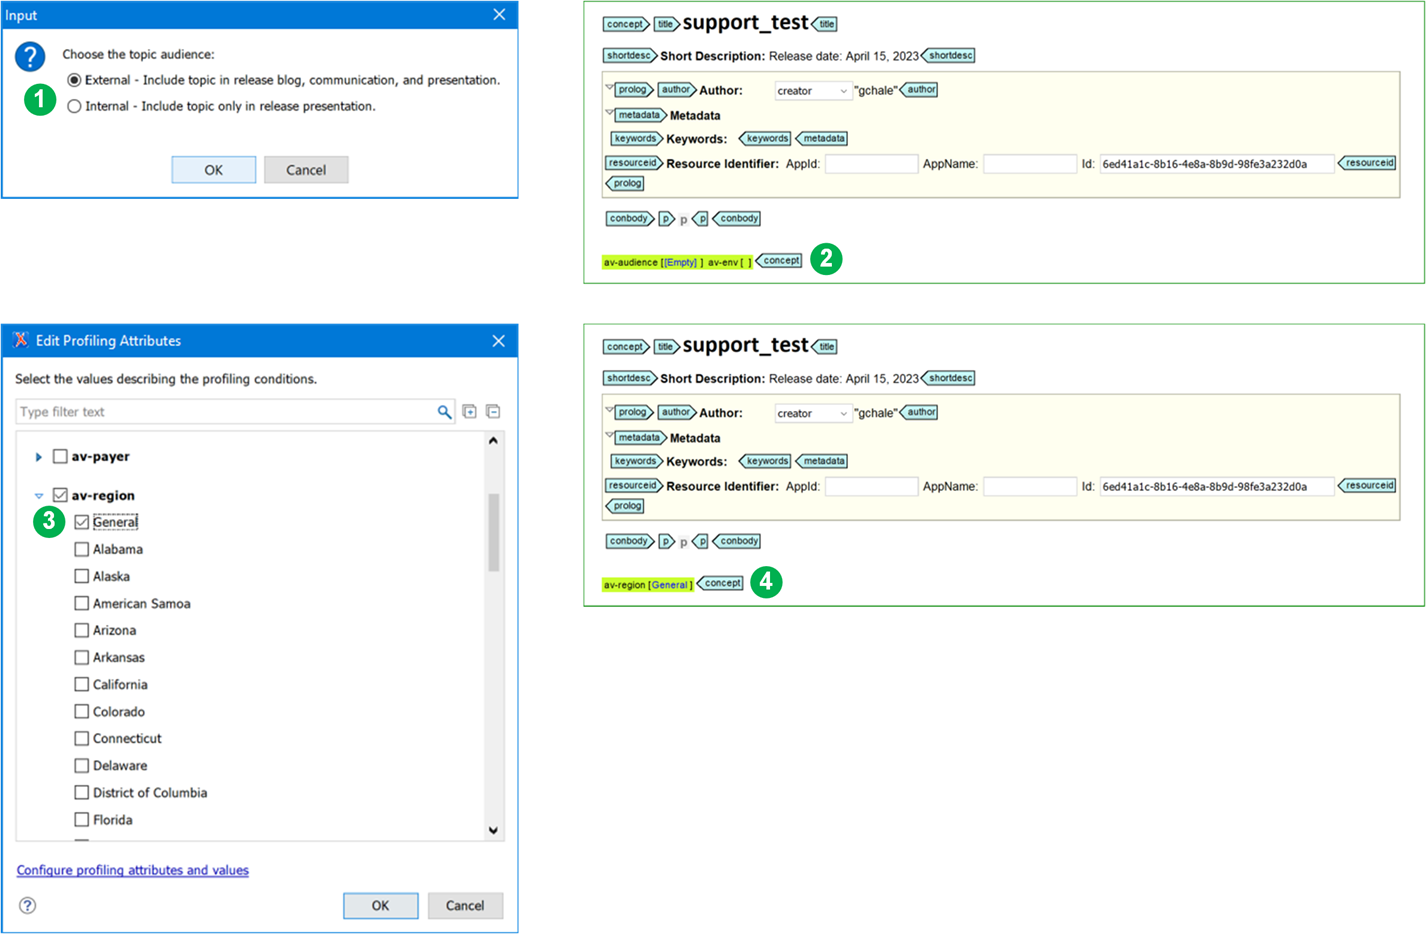Click the blue question mark icon in the Input dialog
The height and width of the screenshot is (935, 1426).
click(30, 57)
